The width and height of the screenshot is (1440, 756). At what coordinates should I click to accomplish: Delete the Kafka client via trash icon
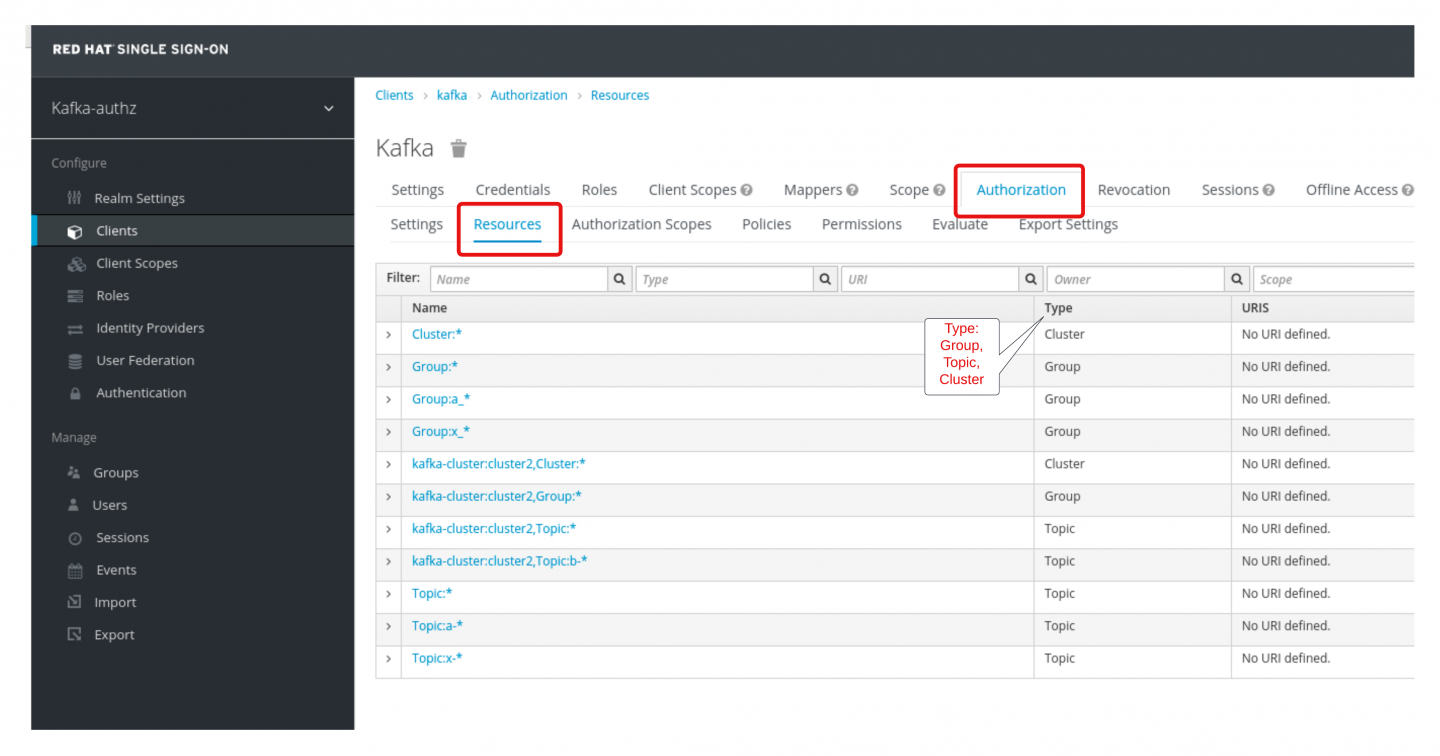[x=459, y=149]
